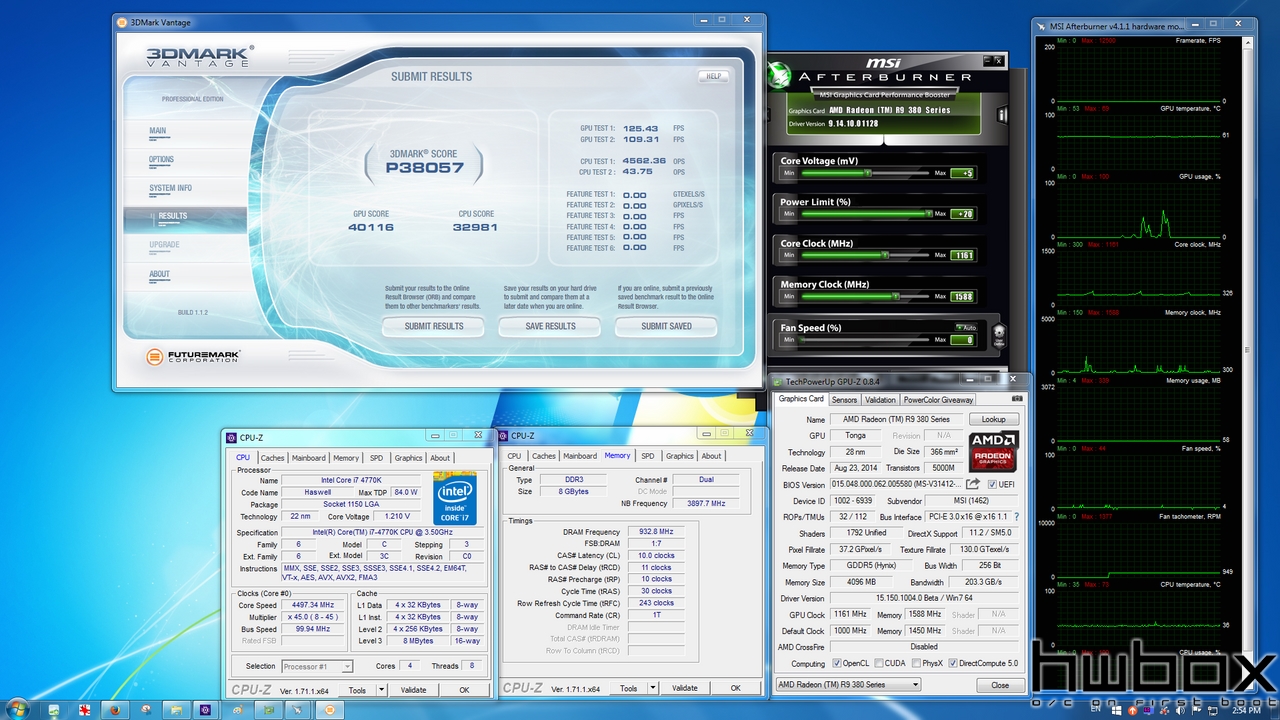
Task: Click the Help button in 3DMark Vantage
Action: tap(713, 76)
